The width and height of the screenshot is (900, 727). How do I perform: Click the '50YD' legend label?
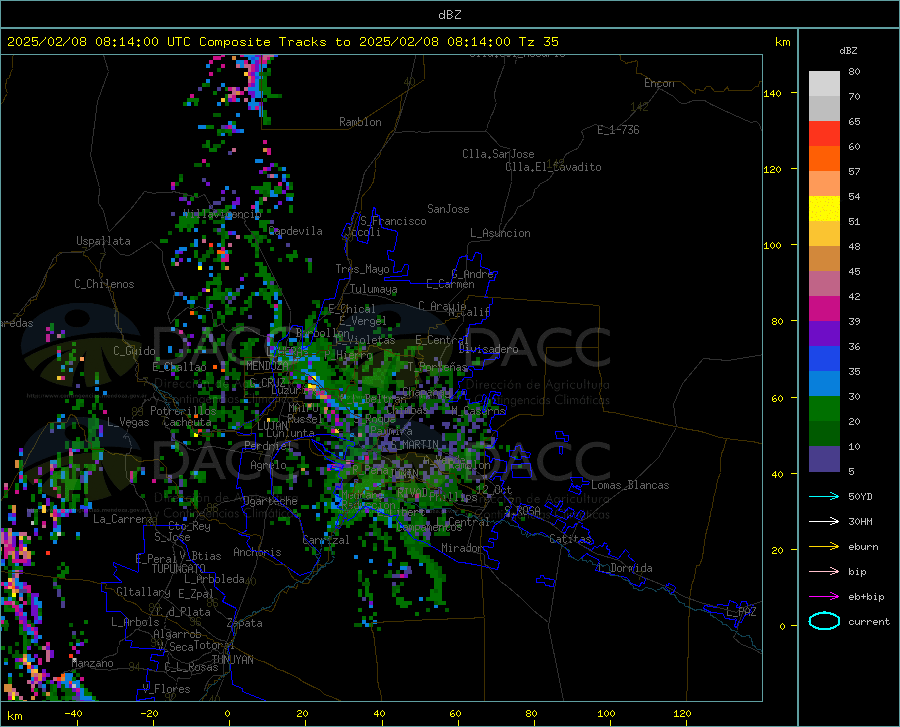pos(860,496)
